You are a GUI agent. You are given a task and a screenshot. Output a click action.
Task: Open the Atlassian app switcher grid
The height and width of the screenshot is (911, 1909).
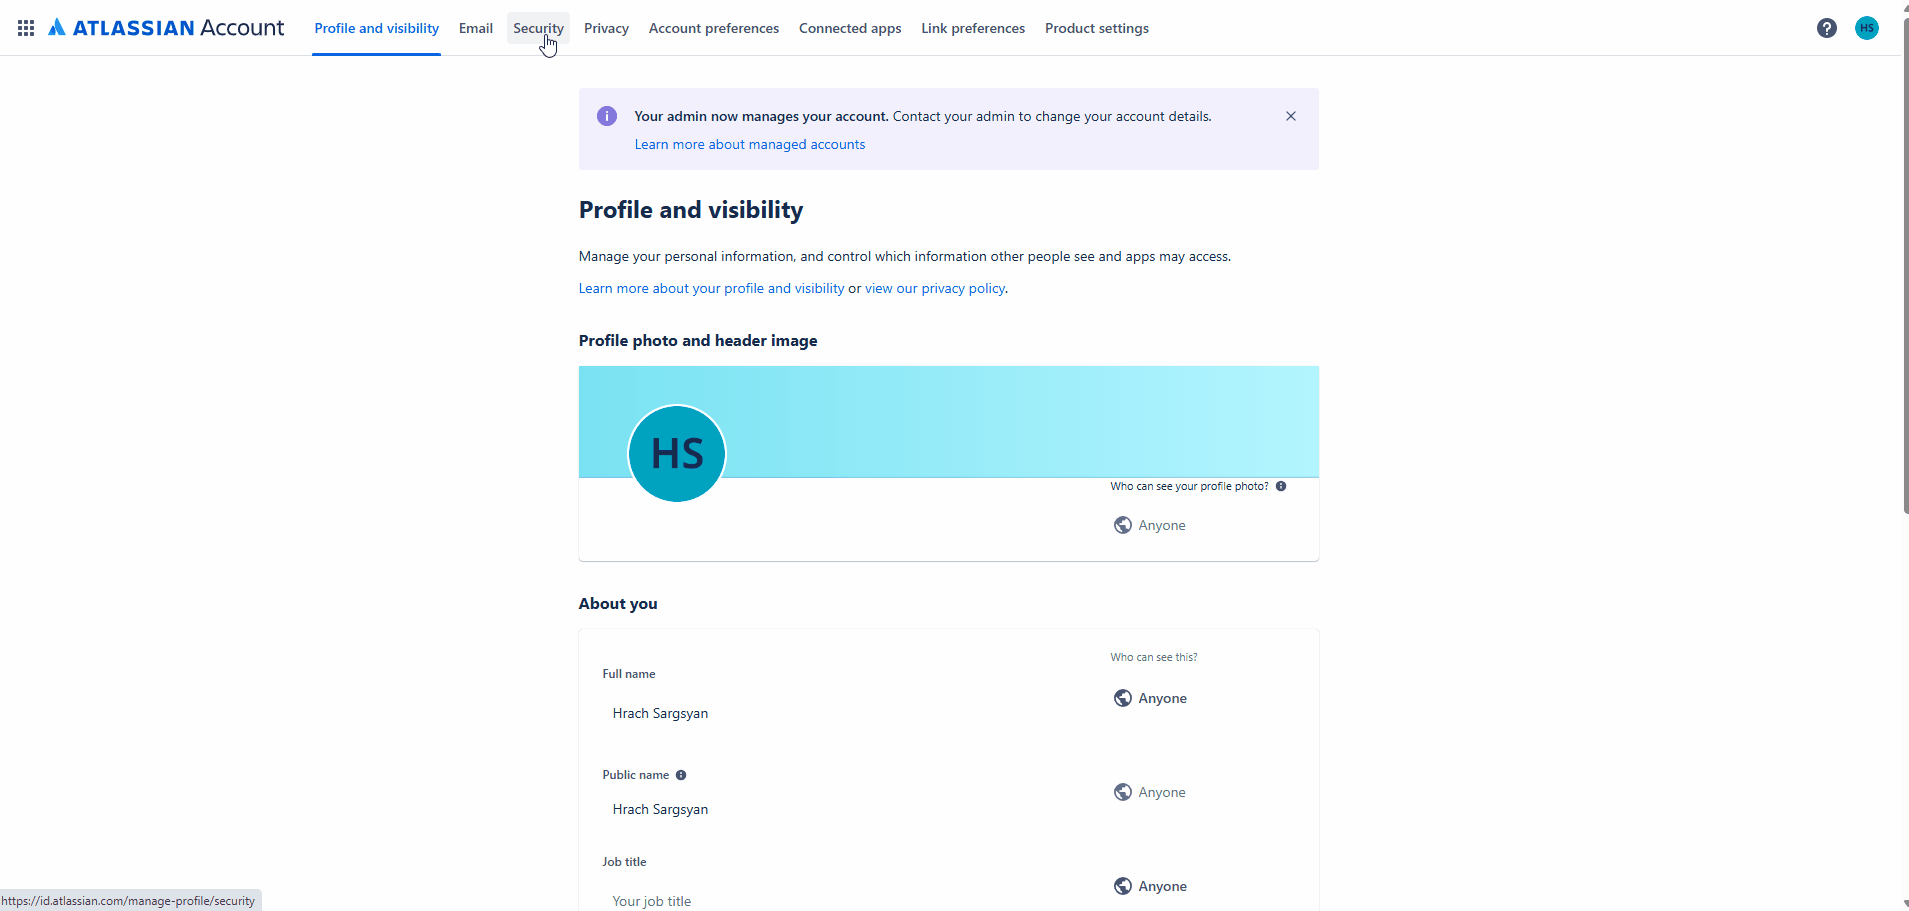[x=25, y=27]
